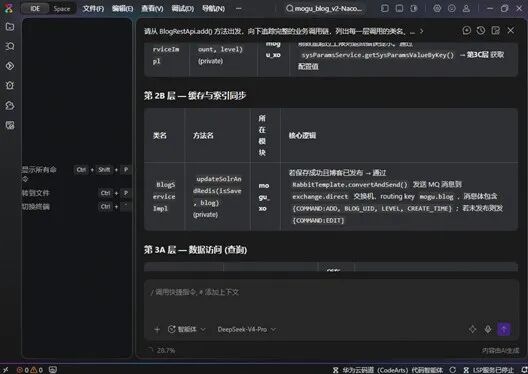Click the updateSolrAndRedis method cell
The image size is (528, 374).
(217, 197)
